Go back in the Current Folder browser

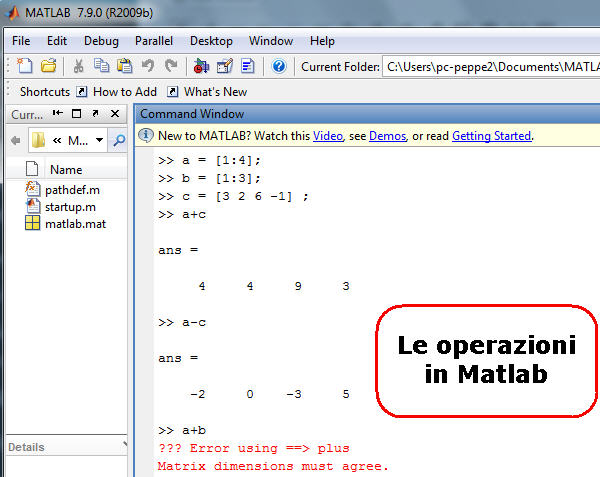(x=16, y=141)
